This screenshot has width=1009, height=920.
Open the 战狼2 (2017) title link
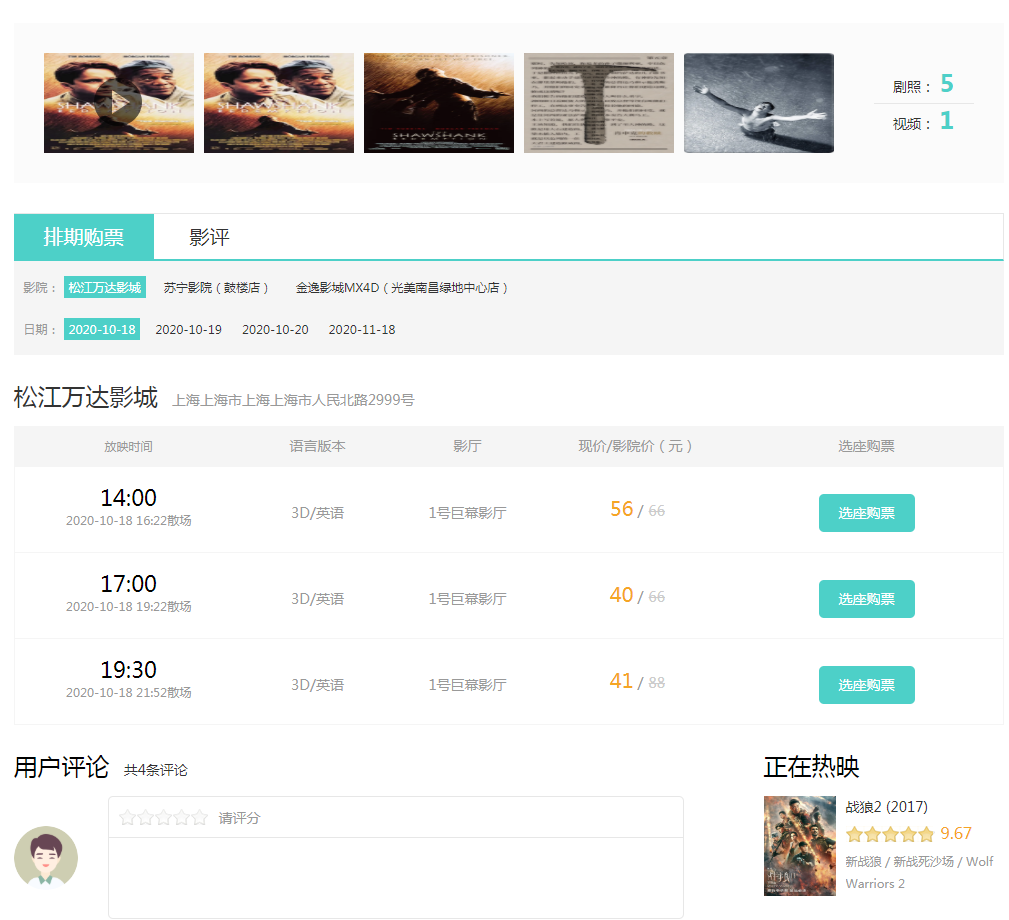coord(887,807)
